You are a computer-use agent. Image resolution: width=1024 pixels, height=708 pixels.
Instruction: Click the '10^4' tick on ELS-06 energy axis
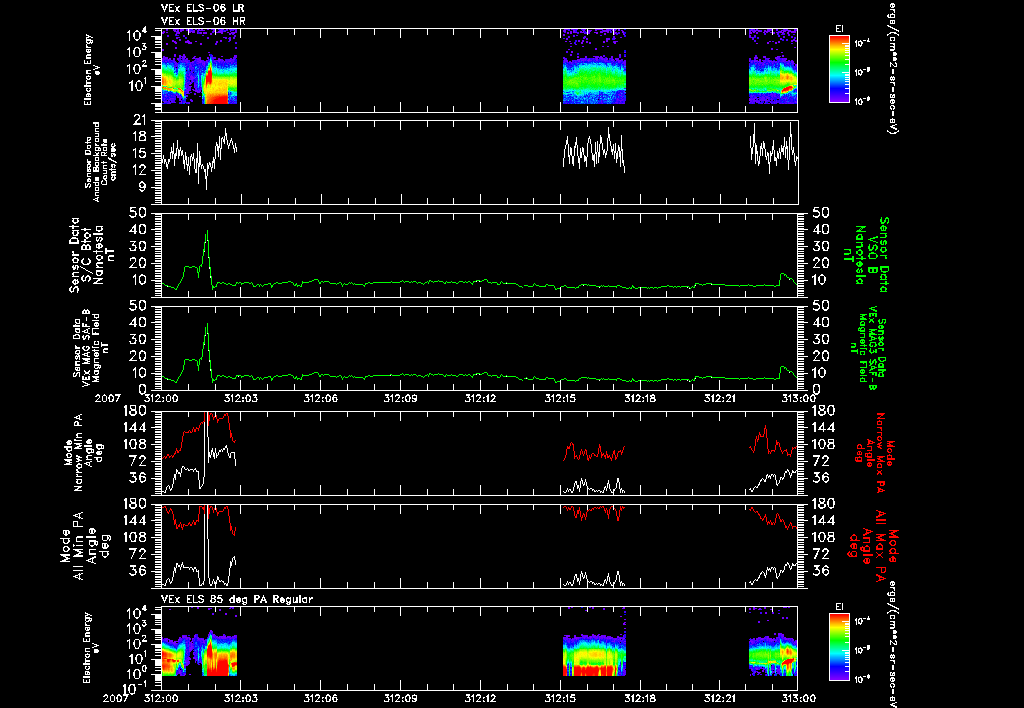pos(135,35)
